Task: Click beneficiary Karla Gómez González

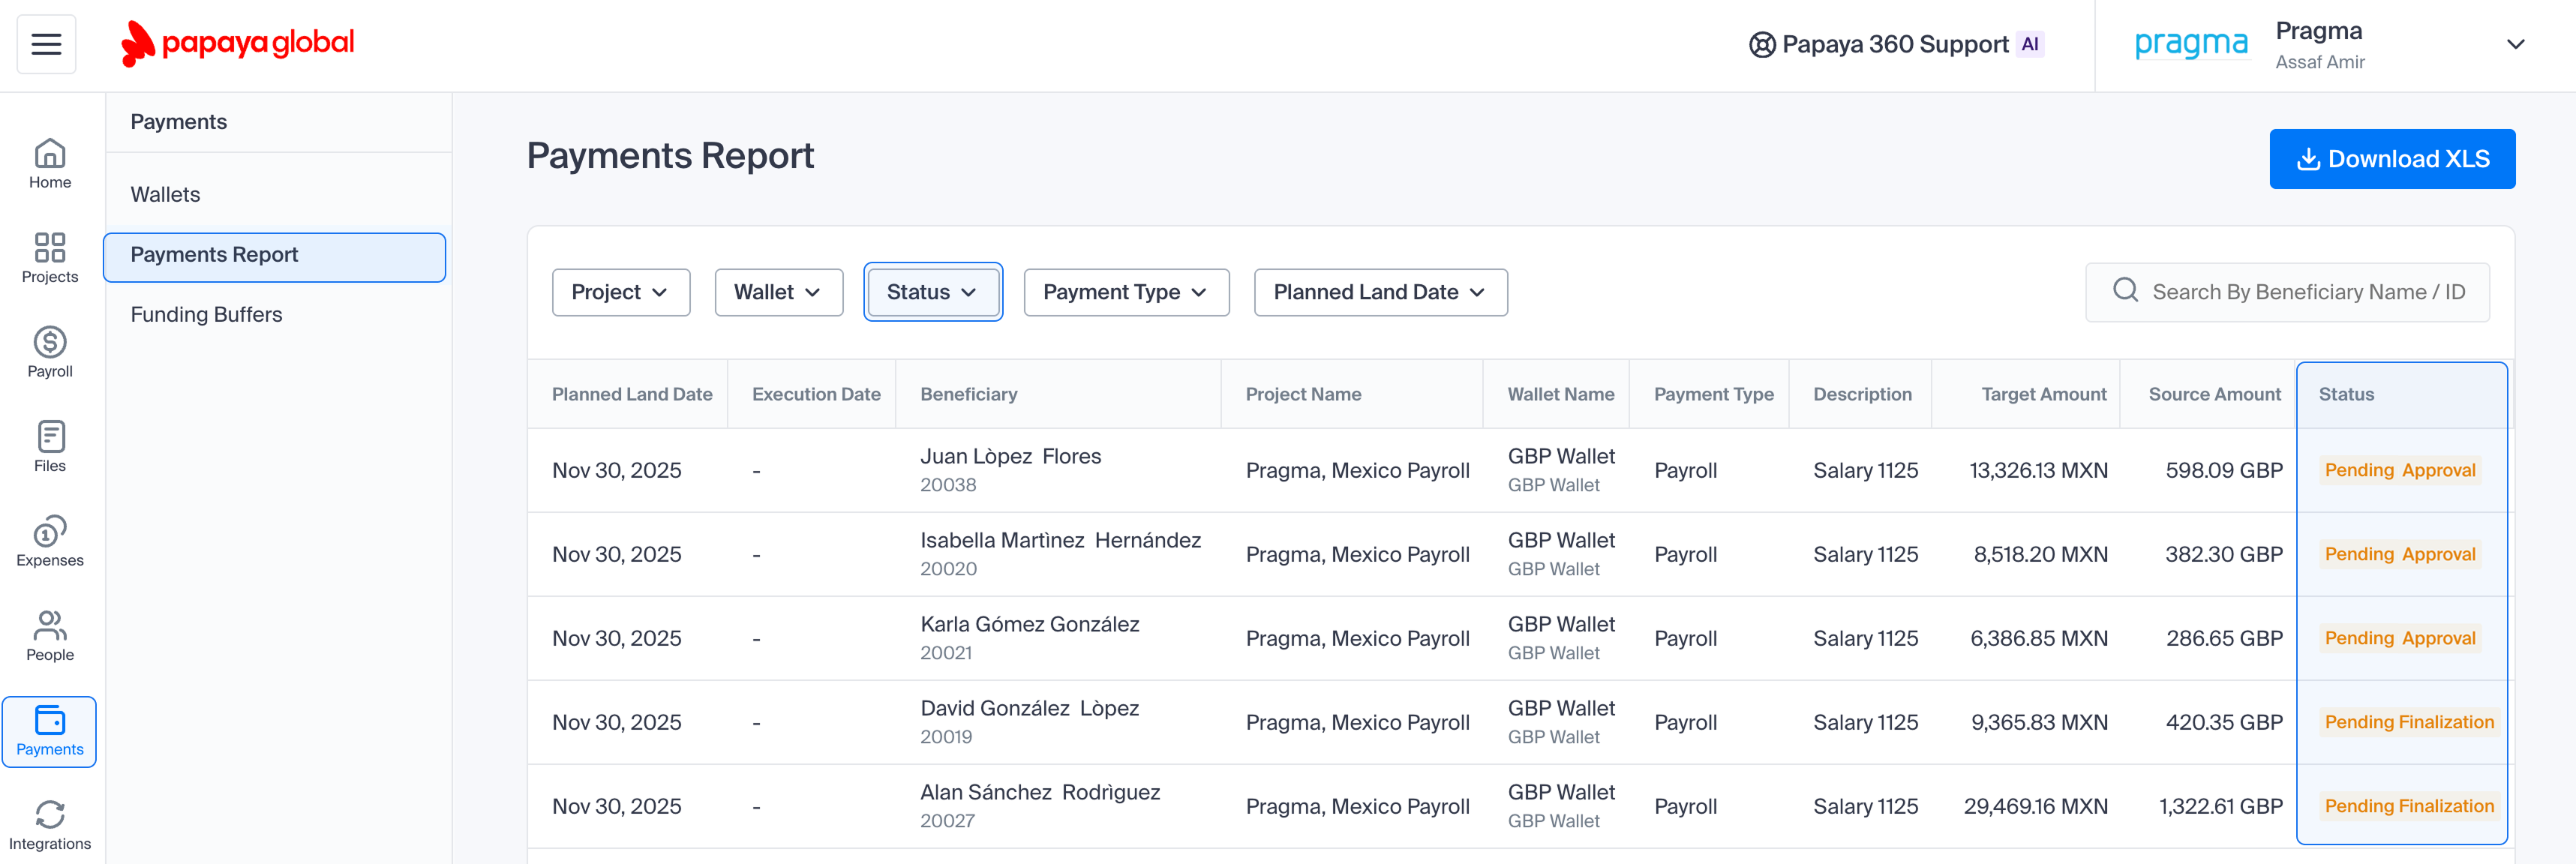Action: tap(1029, 624)
